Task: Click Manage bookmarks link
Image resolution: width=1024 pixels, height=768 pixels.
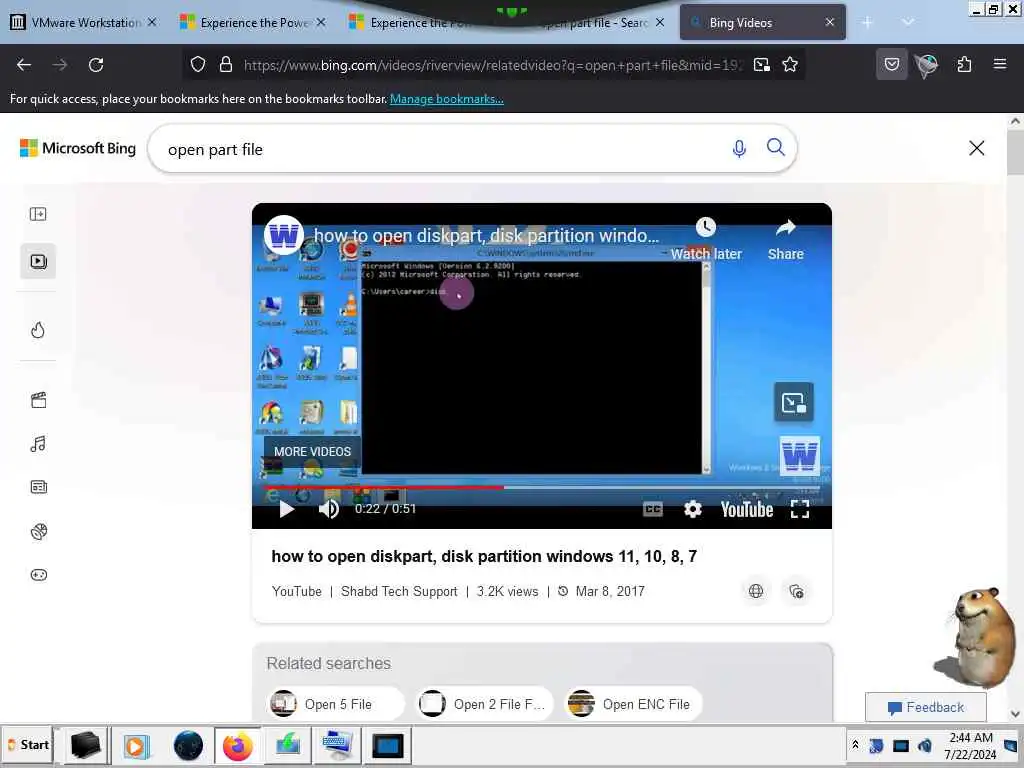Action: click(x=447, y=99)
